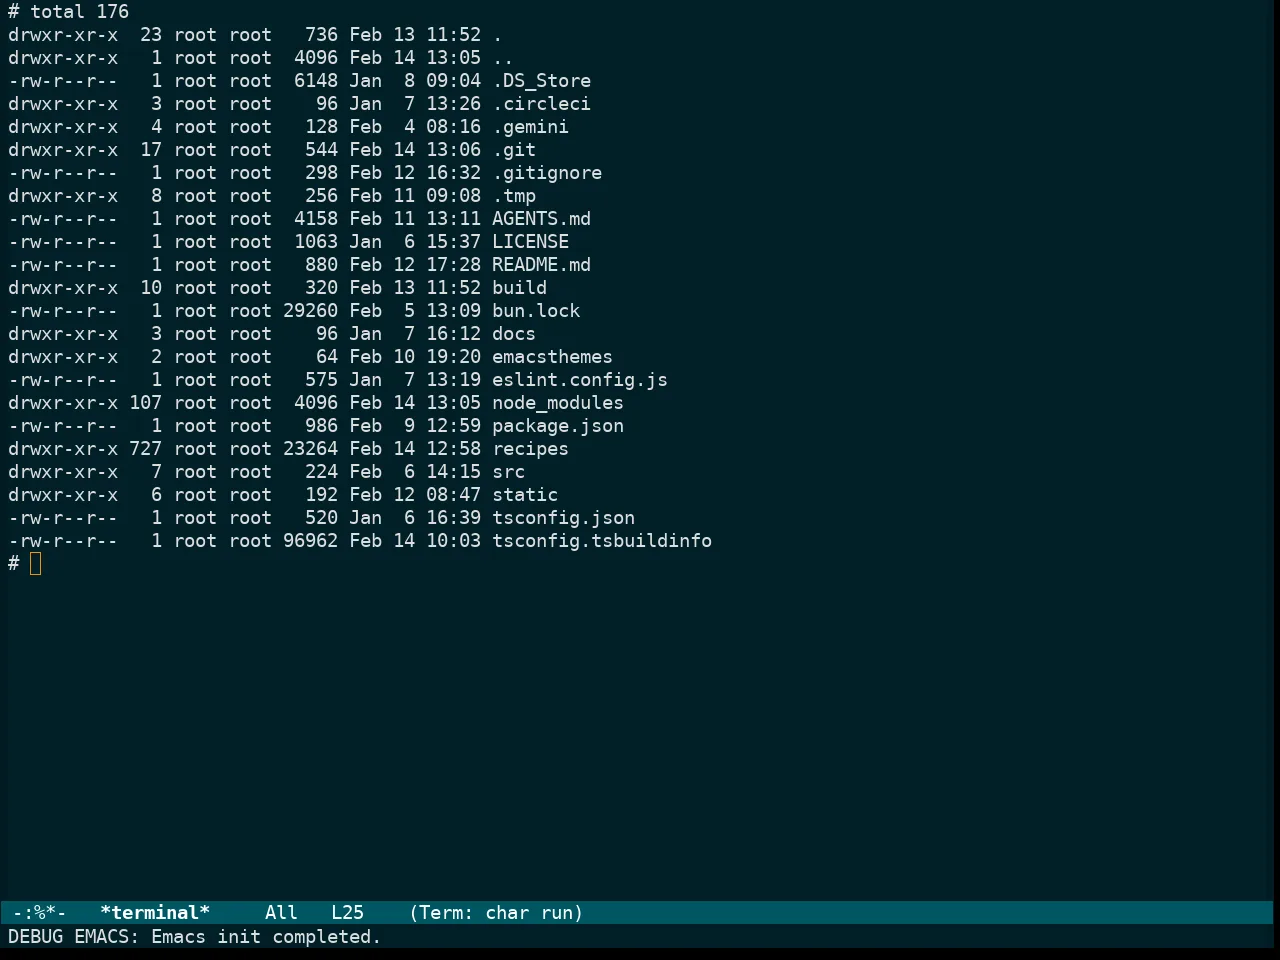Click the size 1063 in LICENSE row

(316, 242)
